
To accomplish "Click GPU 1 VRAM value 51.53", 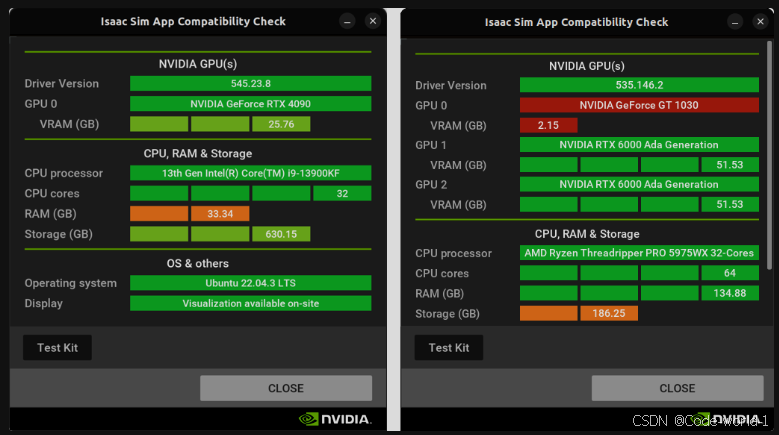I will pos(730,164).
